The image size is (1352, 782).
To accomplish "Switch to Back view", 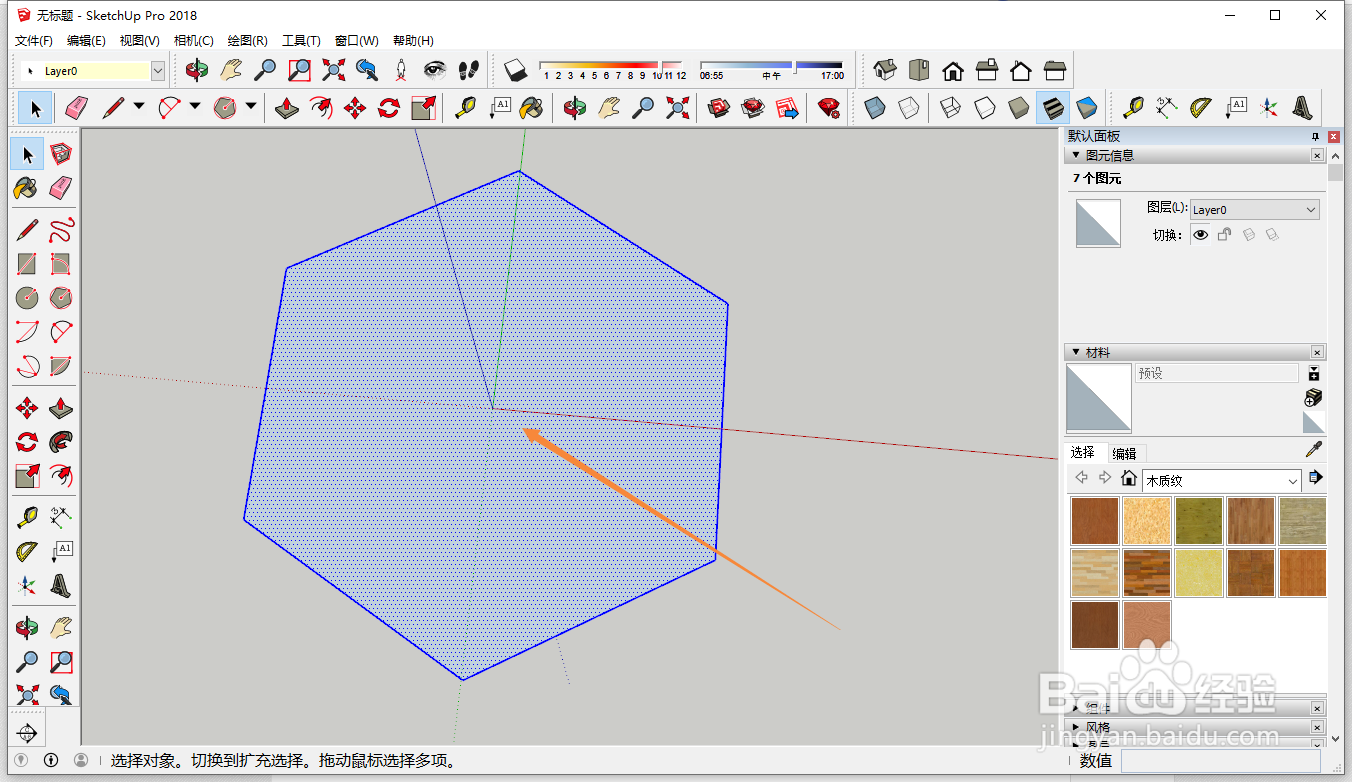I will [x=1021, y=70].
